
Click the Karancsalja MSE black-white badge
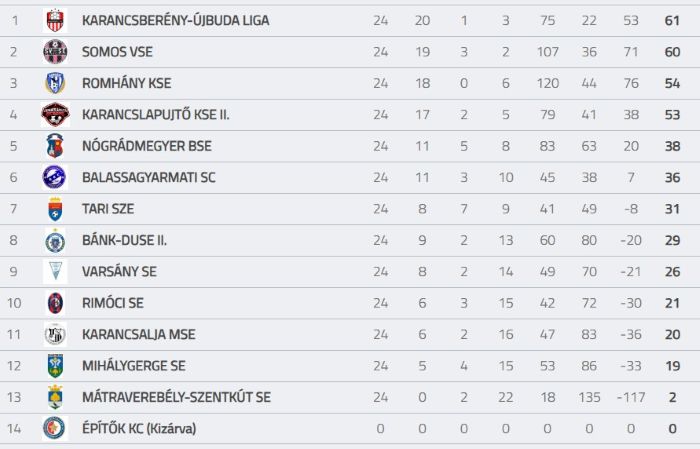[55, 335]
